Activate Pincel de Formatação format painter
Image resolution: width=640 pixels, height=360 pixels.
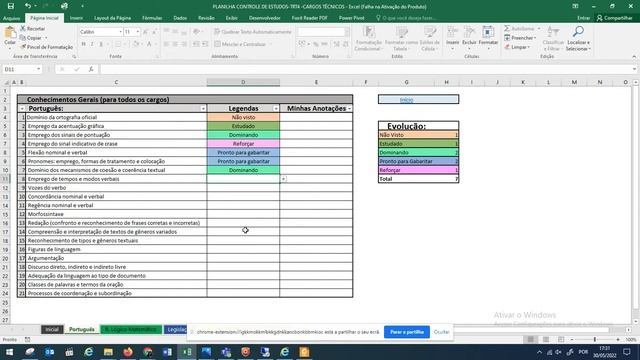[x=46, y=47]
